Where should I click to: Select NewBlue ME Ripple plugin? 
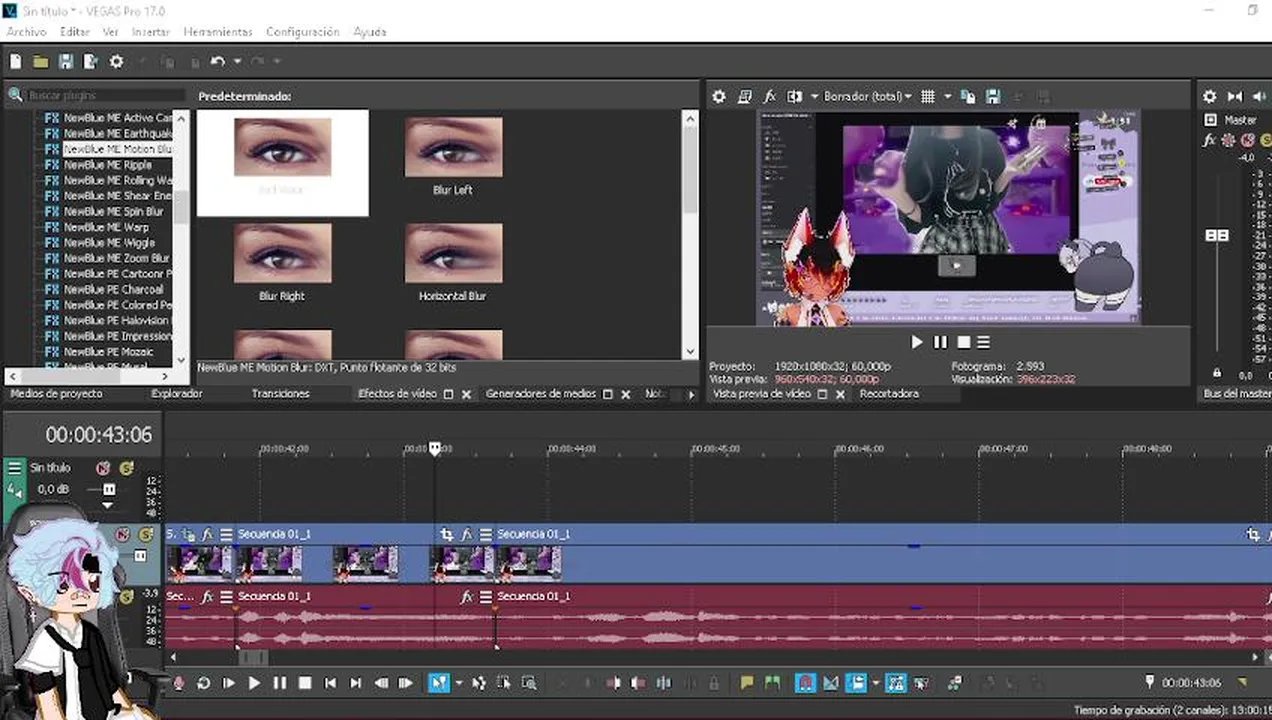(x=108, y=165)
